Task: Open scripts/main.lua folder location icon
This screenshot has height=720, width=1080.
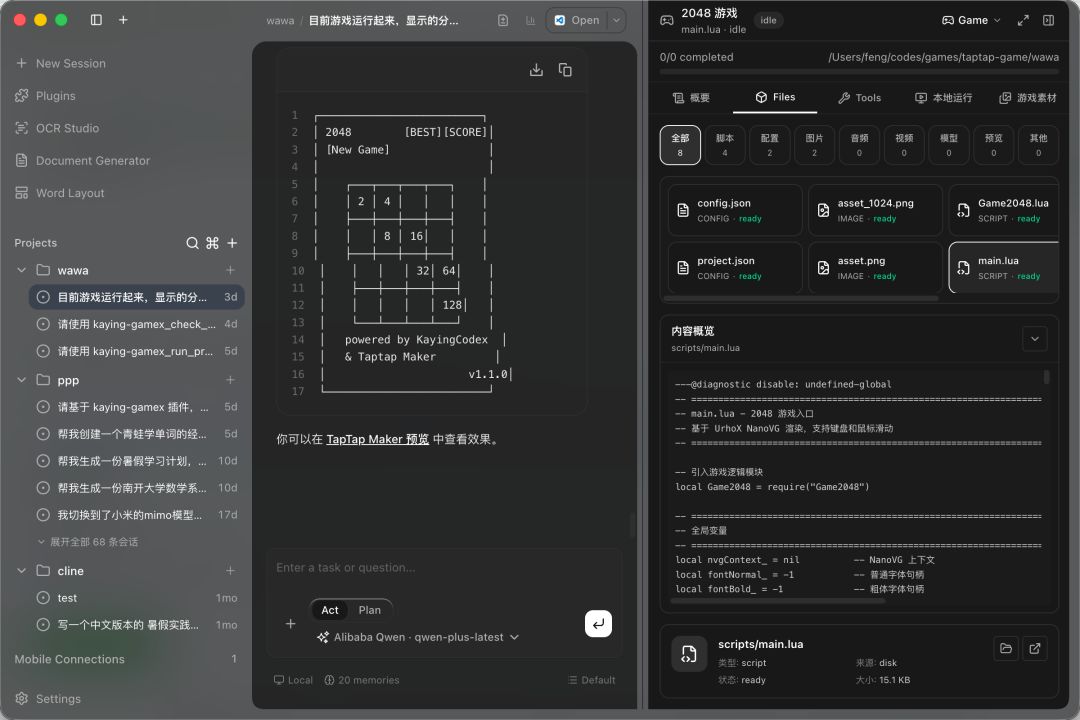Action: click(1006, 648)
